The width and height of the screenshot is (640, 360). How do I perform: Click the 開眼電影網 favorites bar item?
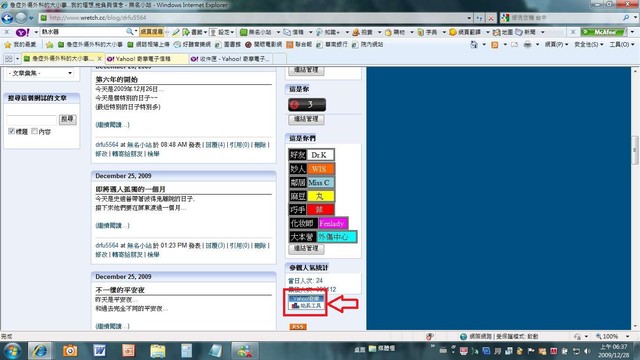(263, 44)
